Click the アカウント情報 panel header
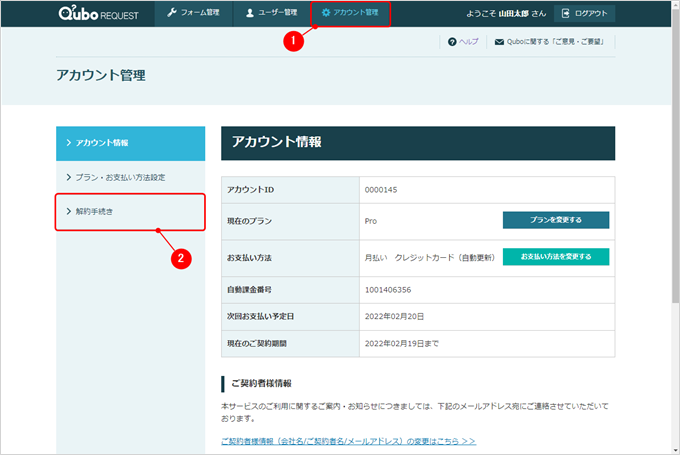680x455 pixels. click(x=418, y=143)
